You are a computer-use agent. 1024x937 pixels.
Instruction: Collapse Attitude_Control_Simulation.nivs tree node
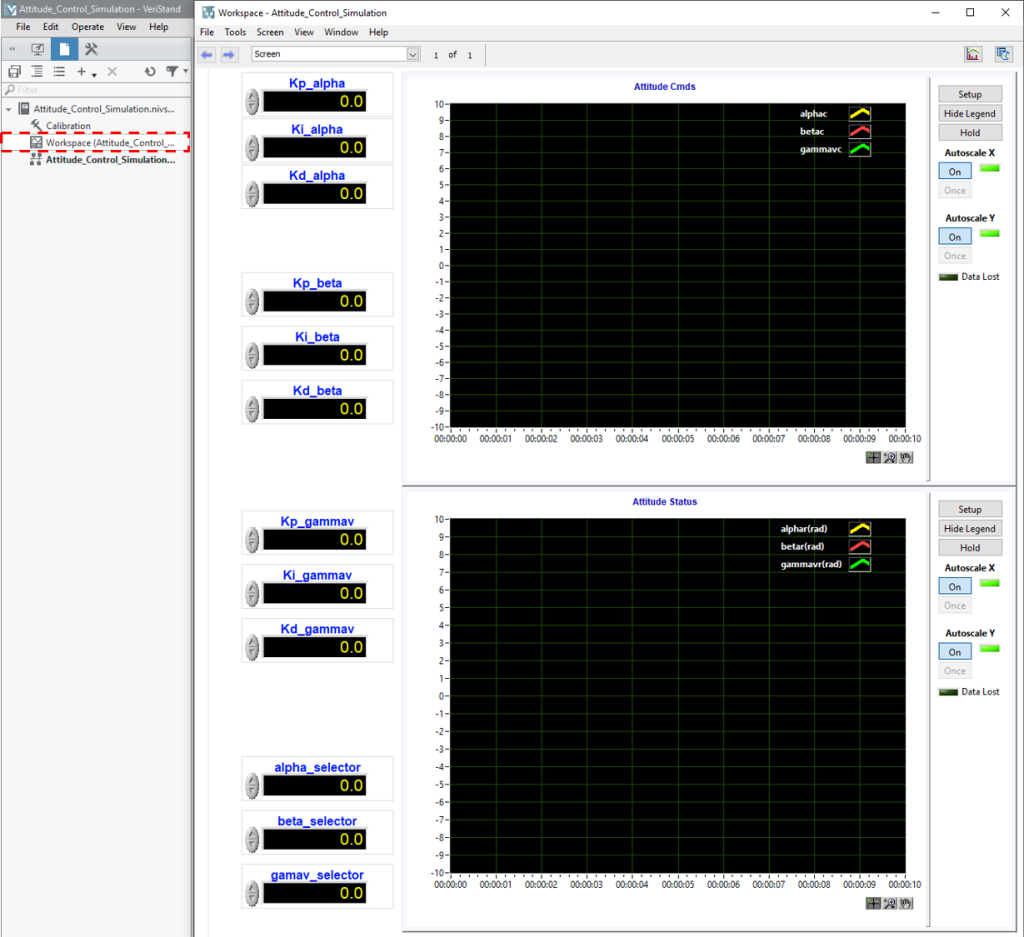pos(8,109)
